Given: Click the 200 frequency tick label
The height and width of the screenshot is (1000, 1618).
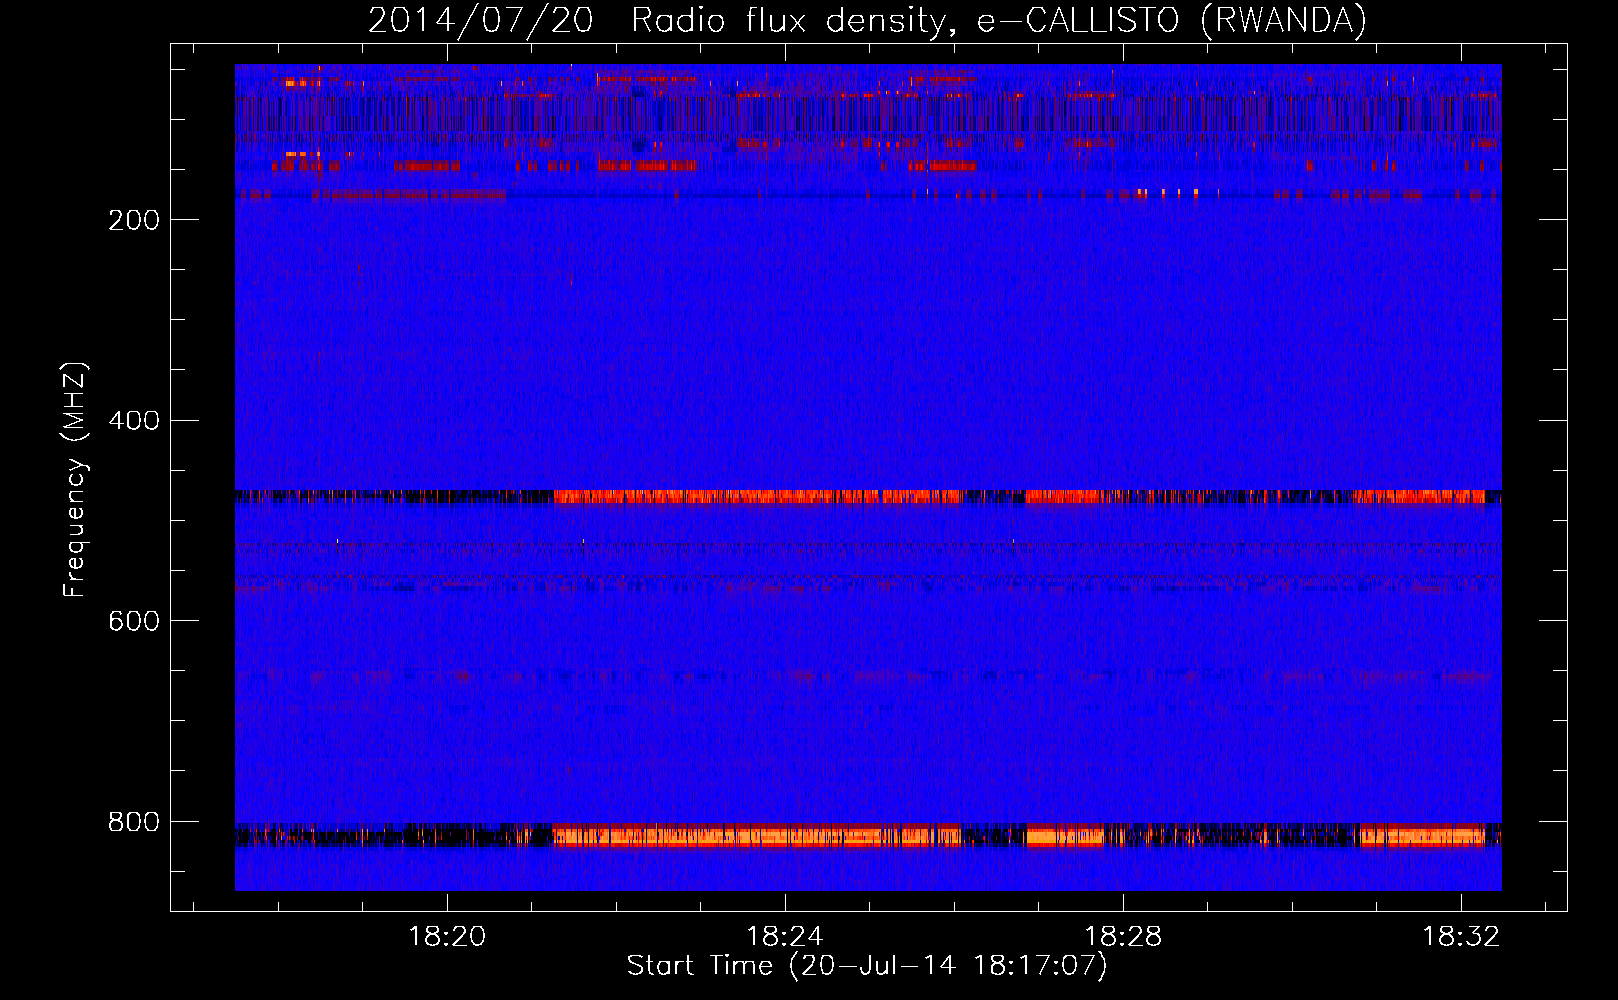Looking at the screenshot, I should click(134, 220).
